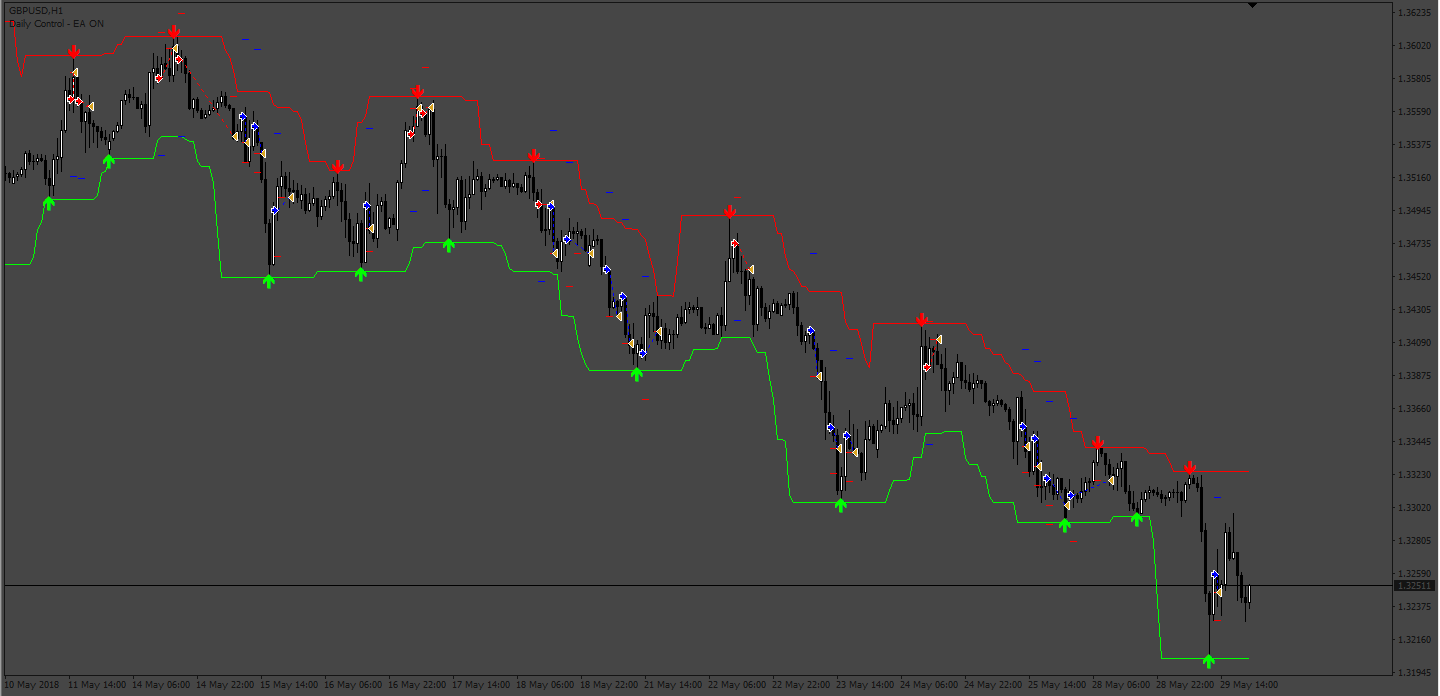
Task: Click price label 1.36020
Action: pos(1416,46)
